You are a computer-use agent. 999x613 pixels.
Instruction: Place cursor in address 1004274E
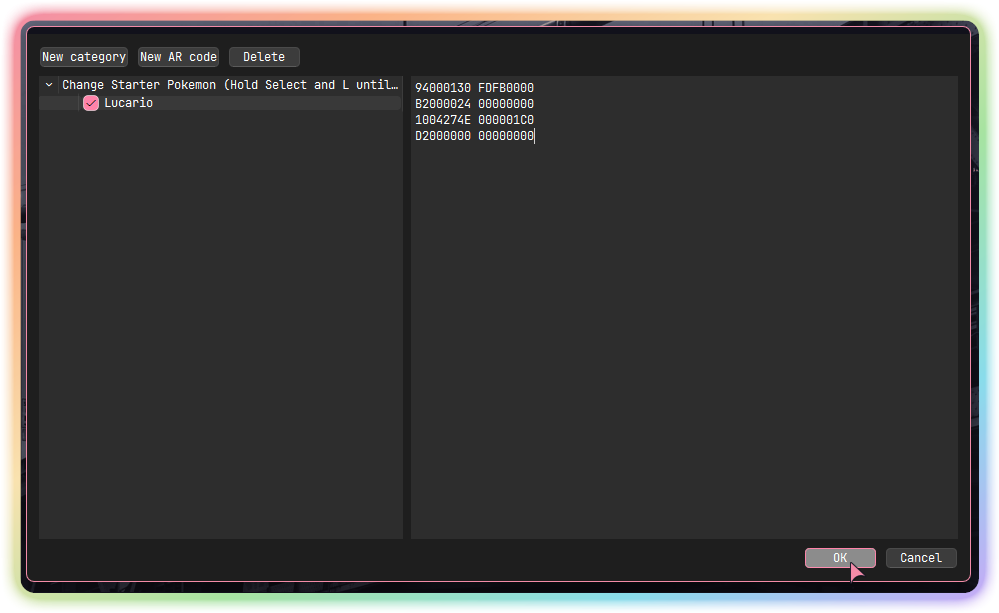coord(442,120)
